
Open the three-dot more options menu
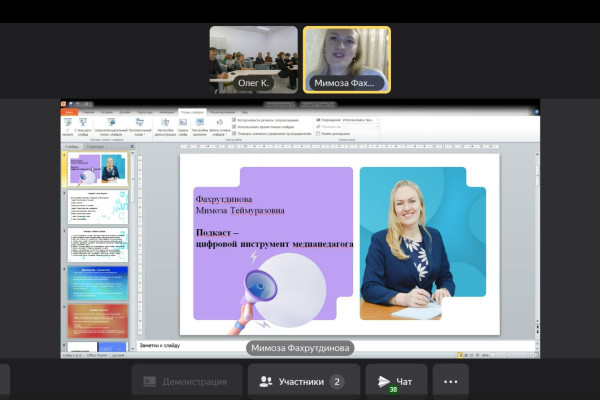[x=450, y=381]
